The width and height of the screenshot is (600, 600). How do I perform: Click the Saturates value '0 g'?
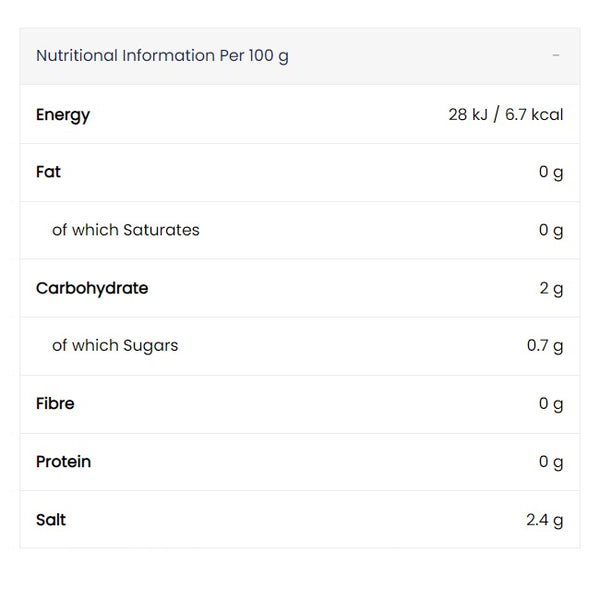[x=551, y=230]
